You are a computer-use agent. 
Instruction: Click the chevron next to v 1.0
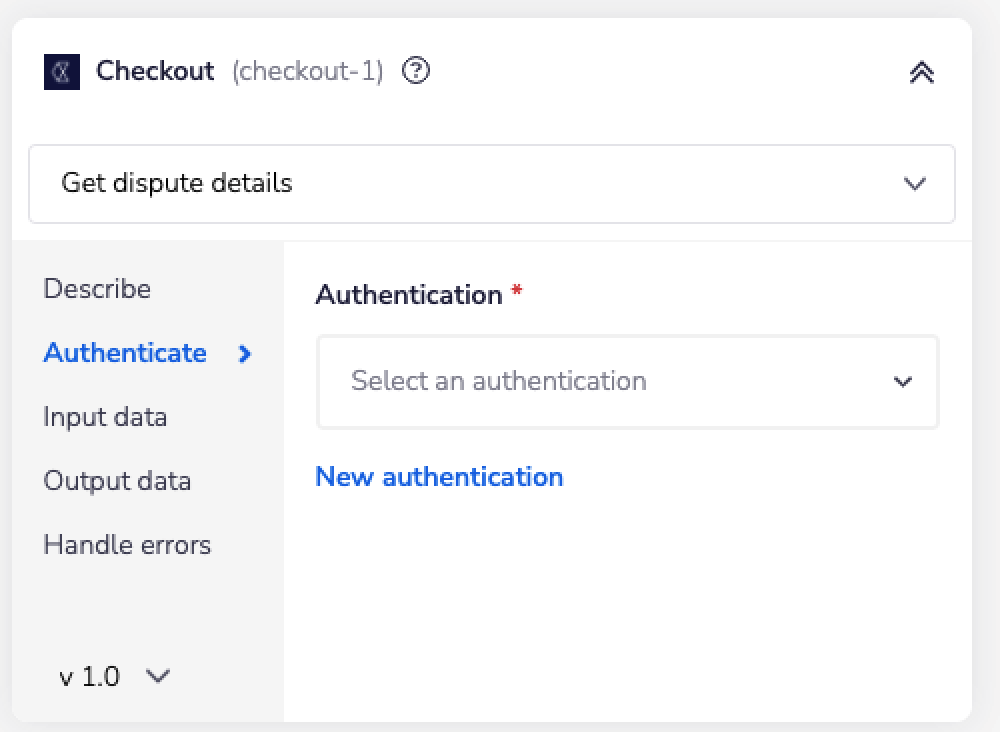click(x=157, y=677)
